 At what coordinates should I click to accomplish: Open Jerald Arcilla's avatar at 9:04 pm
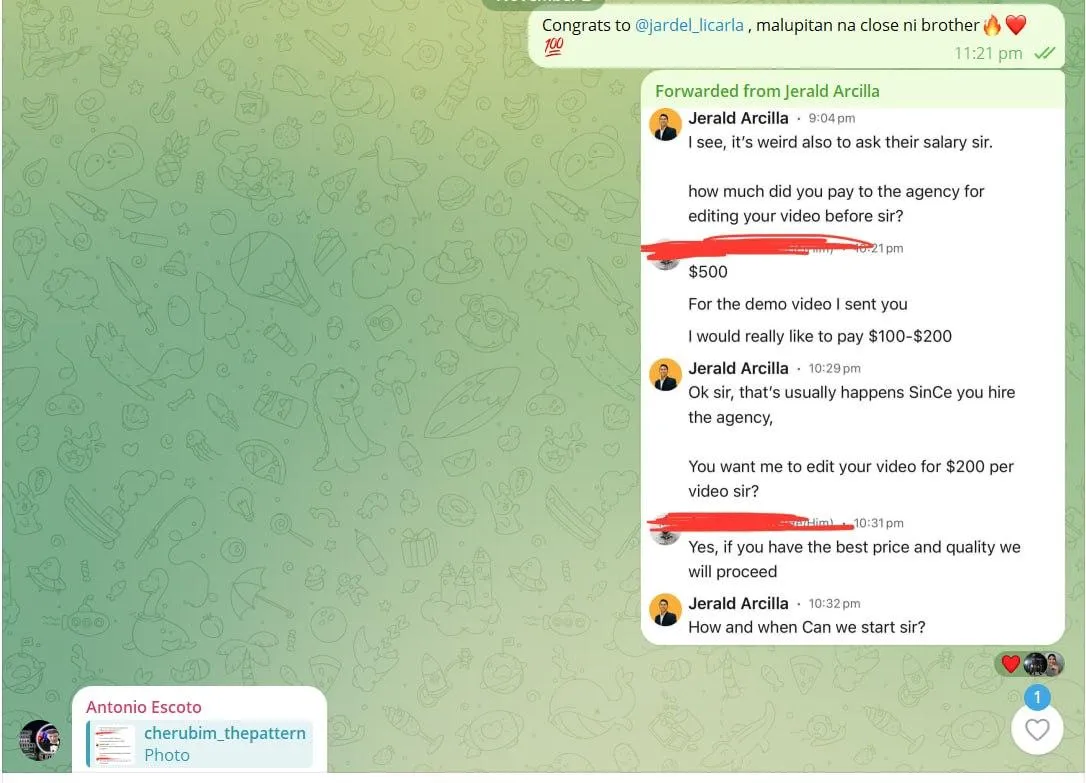click(665, 125)
